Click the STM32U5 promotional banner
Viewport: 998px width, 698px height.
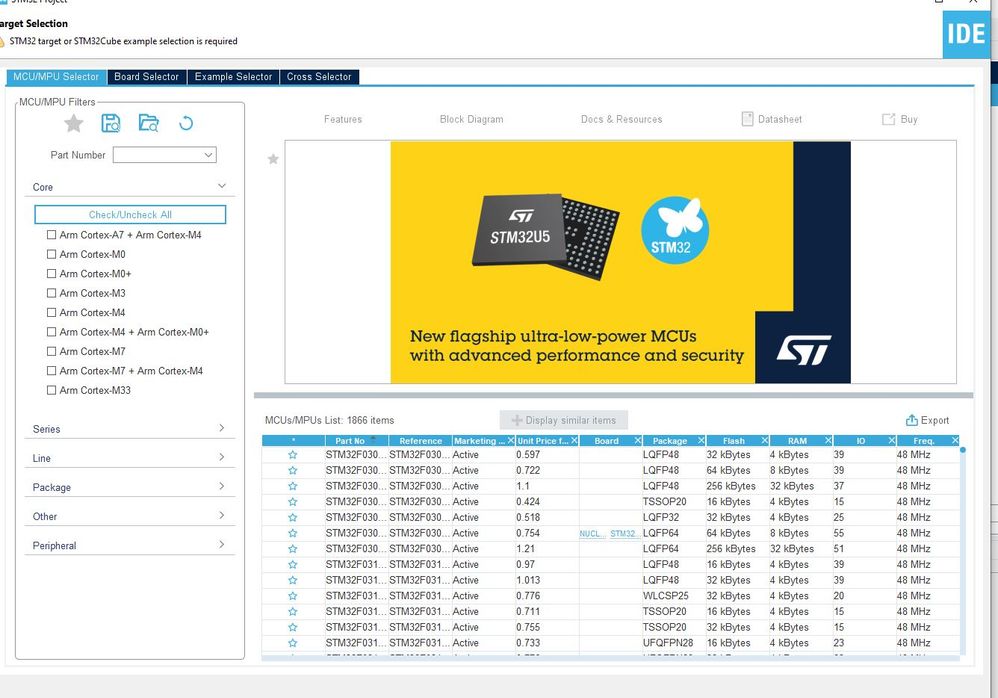pyautogui.click(x=621, y=262)
